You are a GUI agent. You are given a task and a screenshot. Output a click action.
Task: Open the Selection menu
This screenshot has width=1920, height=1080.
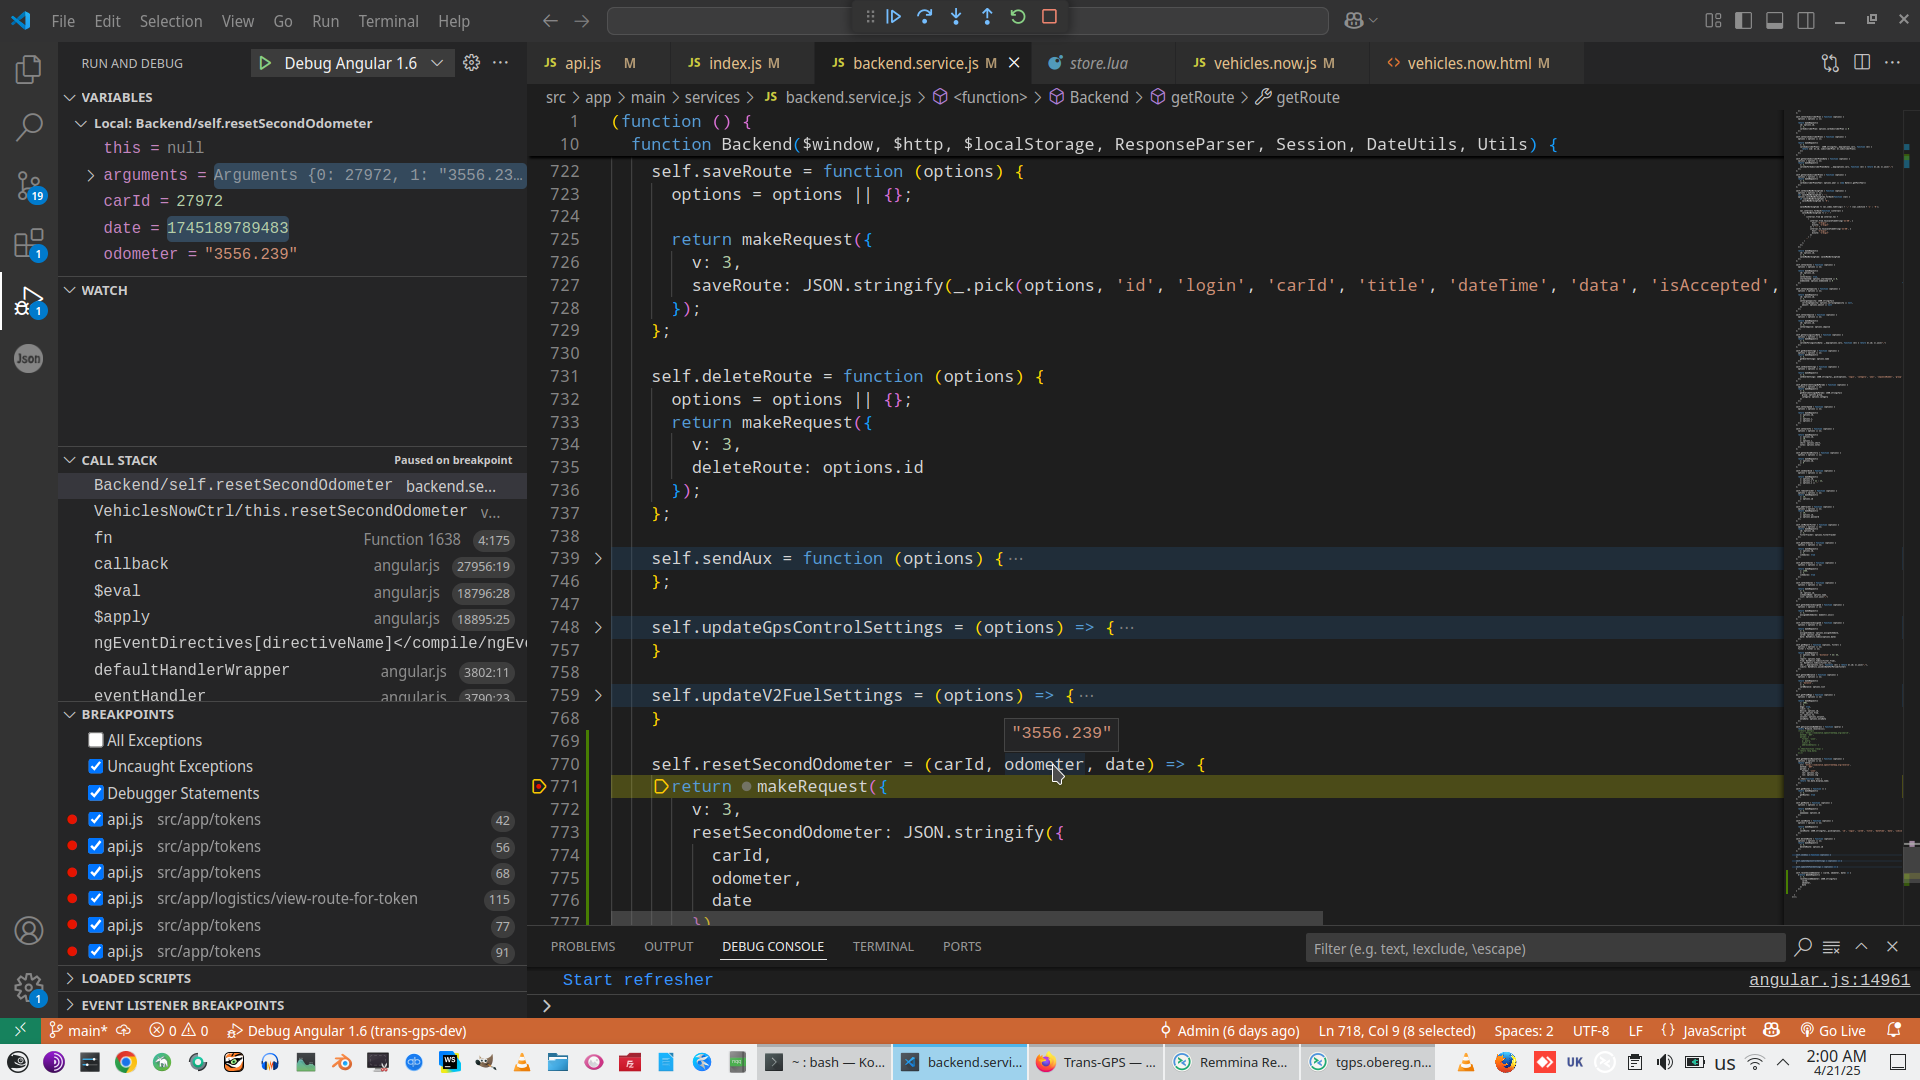[170, 21]
